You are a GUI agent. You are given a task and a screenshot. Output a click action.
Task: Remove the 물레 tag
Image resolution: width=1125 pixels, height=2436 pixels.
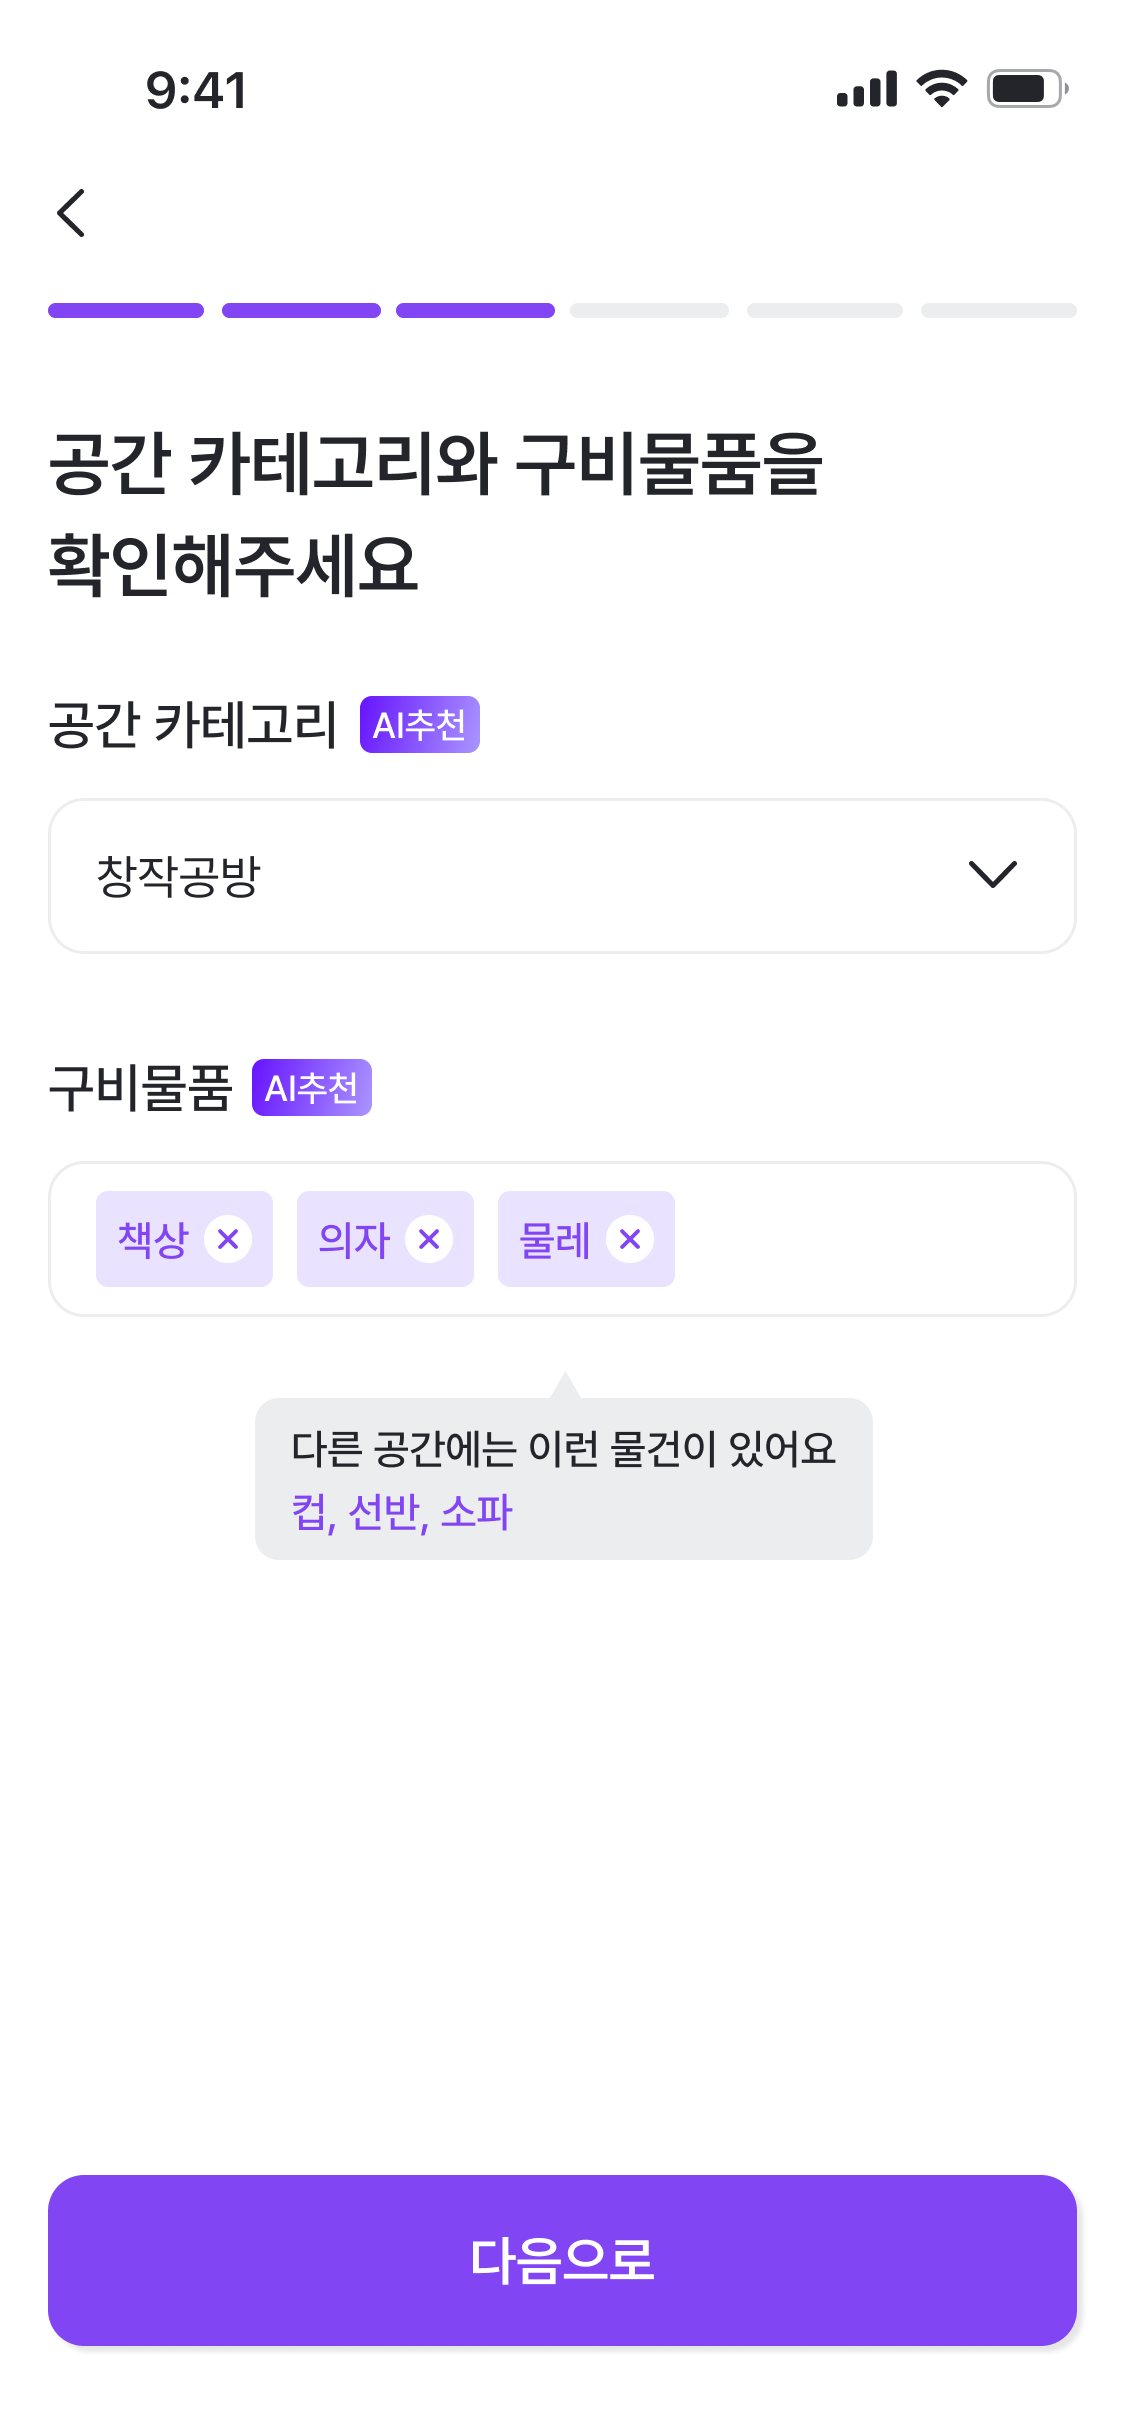click(630, 1239)
